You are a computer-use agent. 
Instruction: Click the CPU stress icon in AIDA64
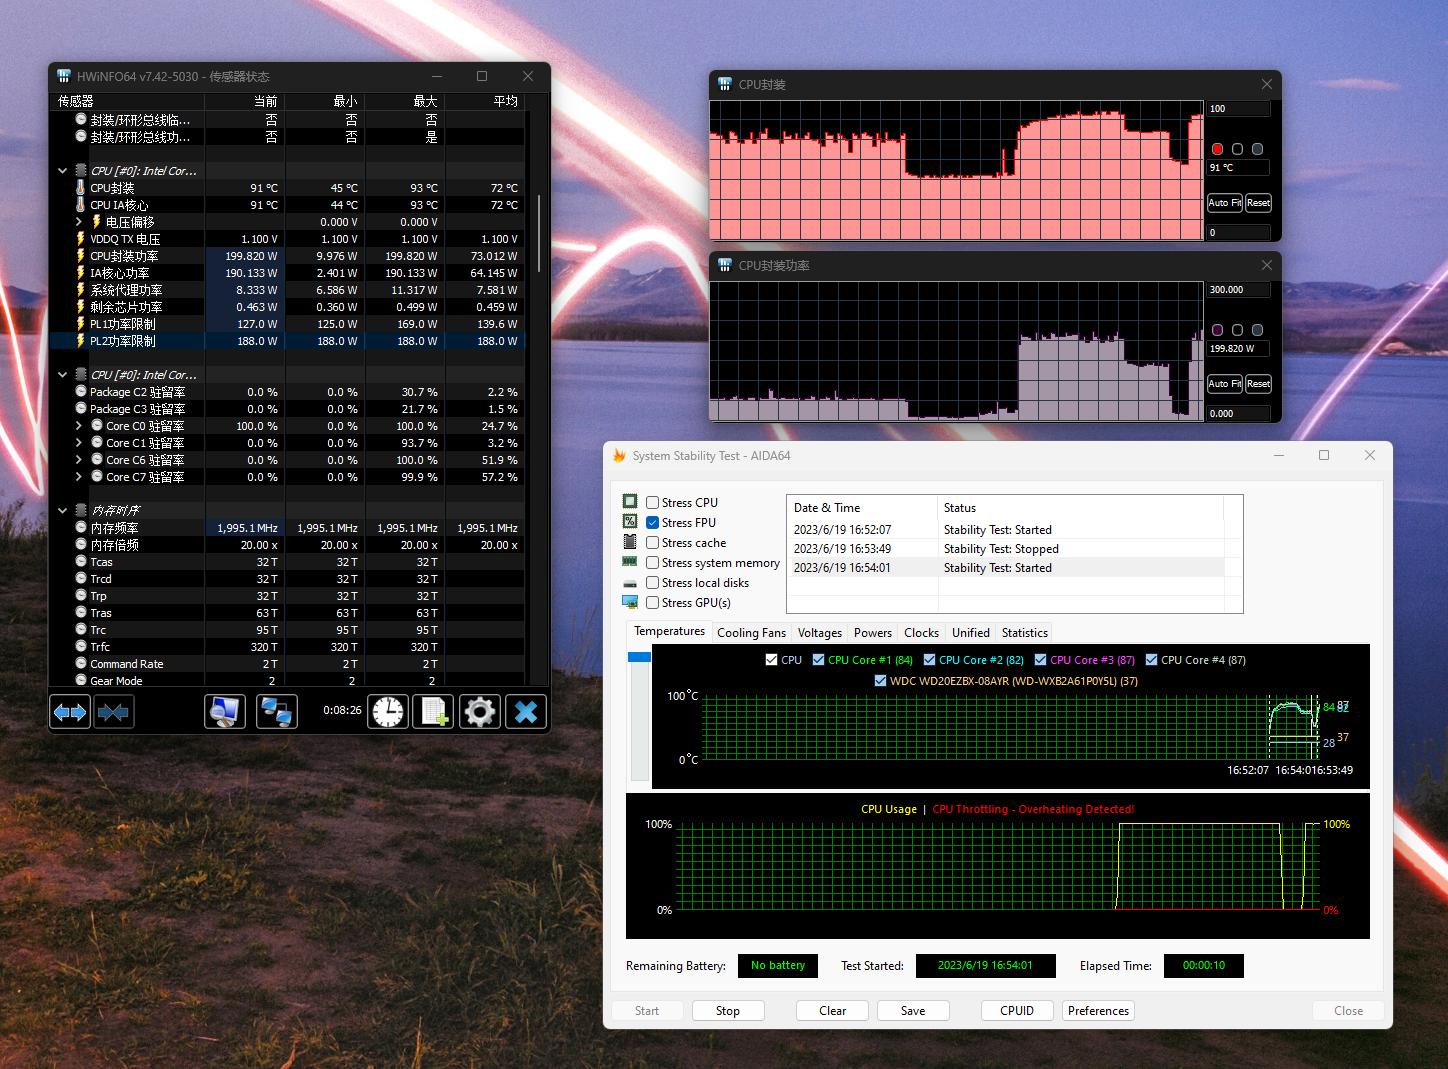pyautogui.click(x=630, y=502)
